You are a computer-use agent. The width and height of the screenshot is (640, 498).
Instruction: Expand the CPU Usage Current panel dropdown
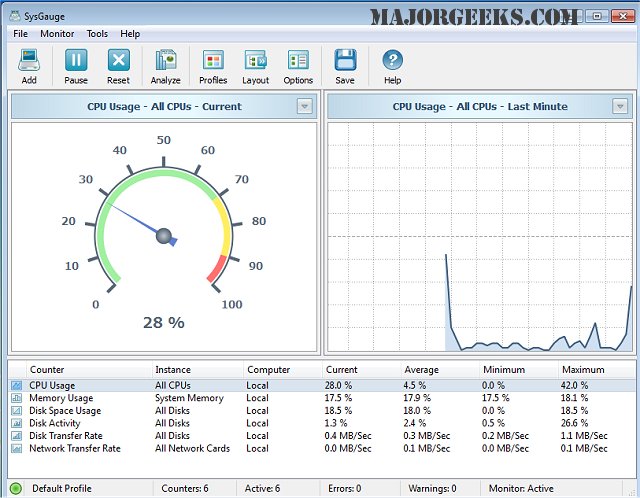(x=305, y=107)
